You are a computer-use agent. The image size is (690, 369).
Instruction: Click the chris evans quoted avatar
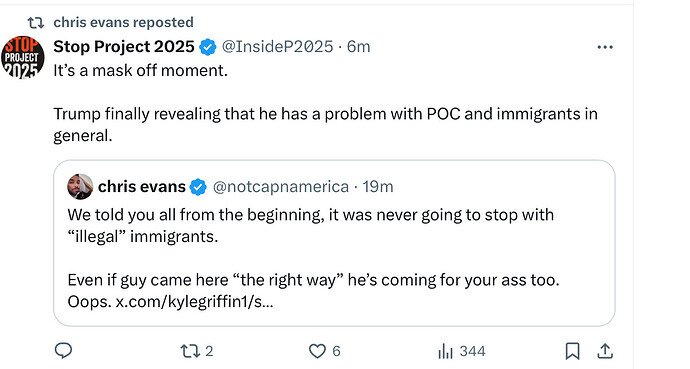point(80,186)
